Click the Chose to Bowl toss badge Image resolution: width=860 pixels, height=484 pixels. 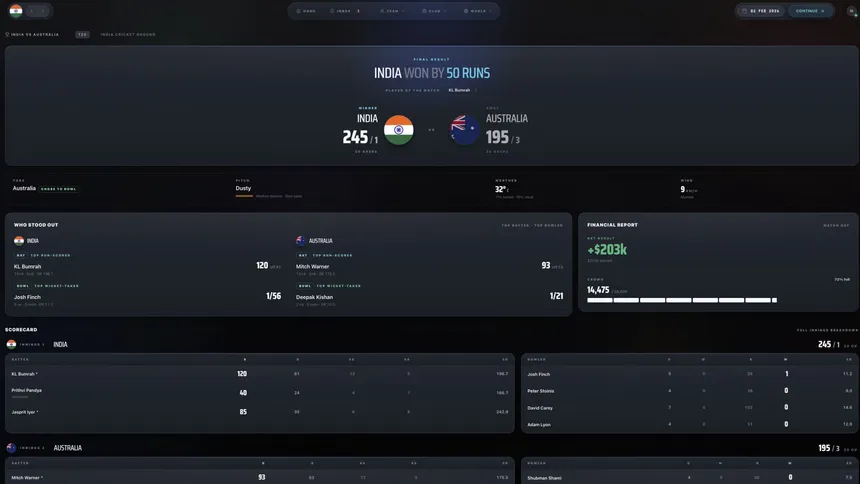[59, 189]
